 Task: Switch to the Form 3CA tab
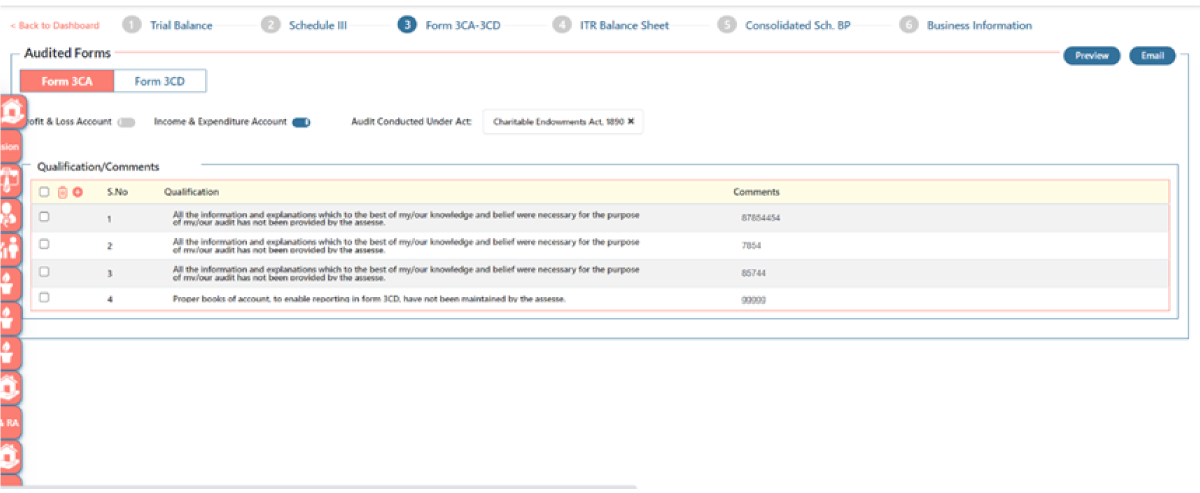[67, 81]
